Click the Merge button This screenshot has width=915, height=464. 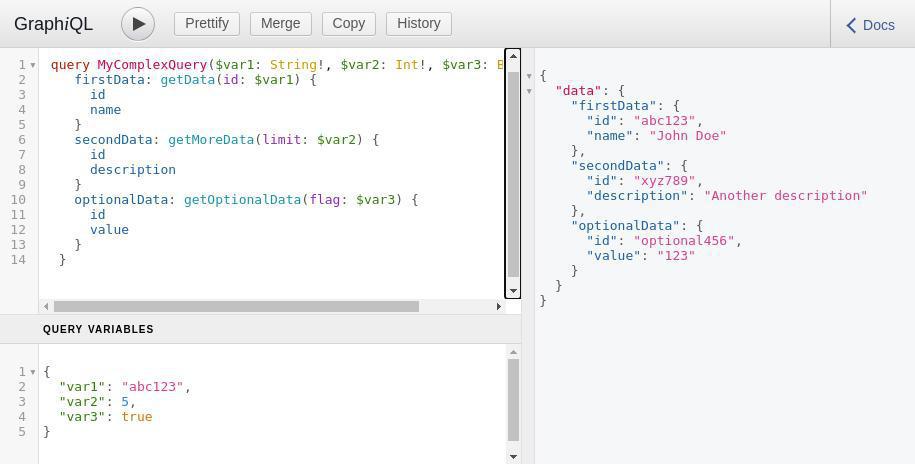281,23
